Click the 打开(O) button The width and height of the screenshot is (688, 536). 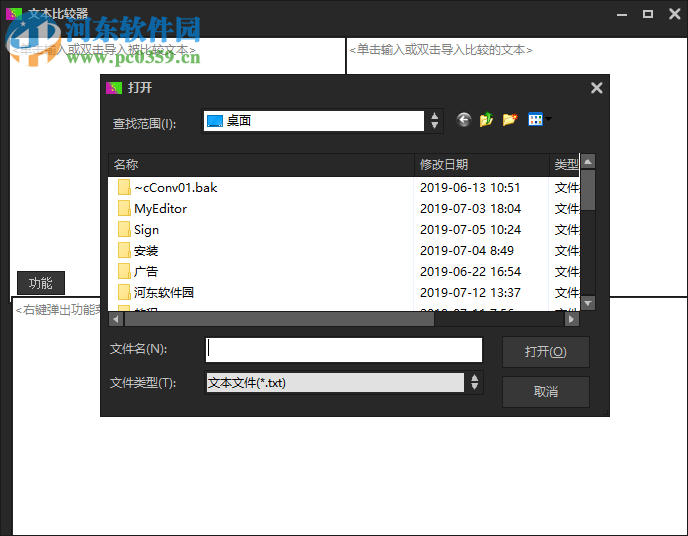click(x=546, y=352)
